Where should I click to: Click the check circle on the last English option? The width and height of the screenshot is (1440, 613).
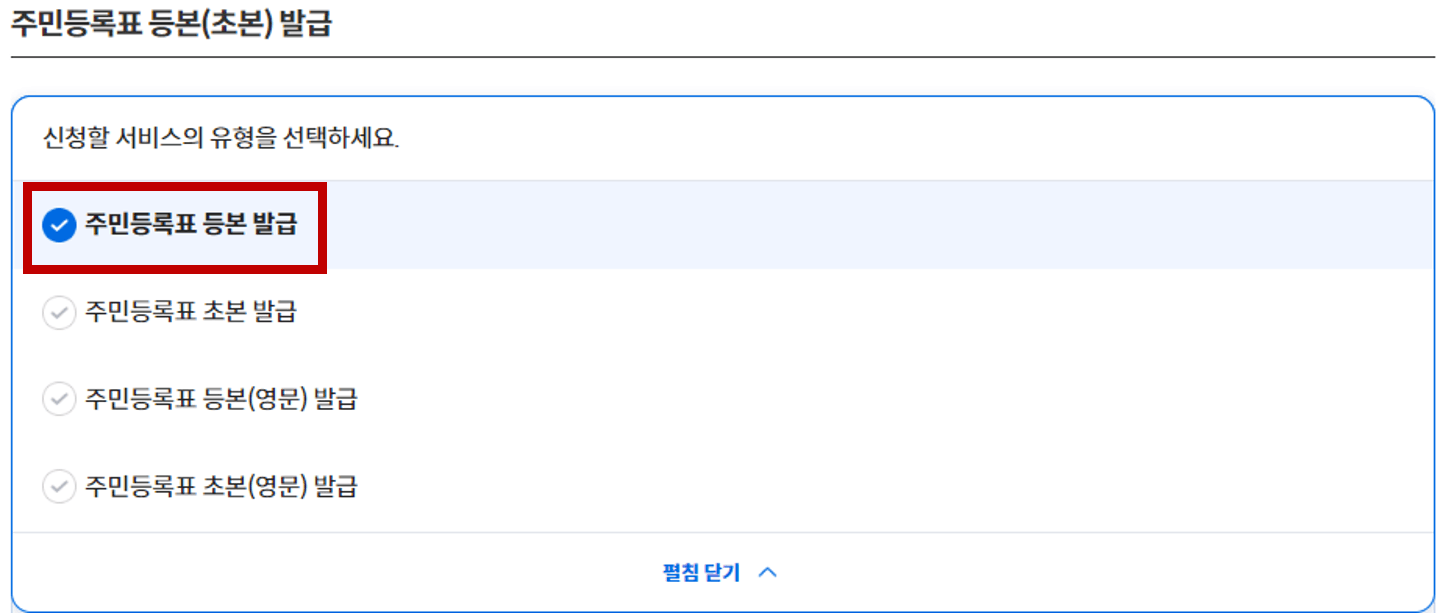[x=59, y=486]
